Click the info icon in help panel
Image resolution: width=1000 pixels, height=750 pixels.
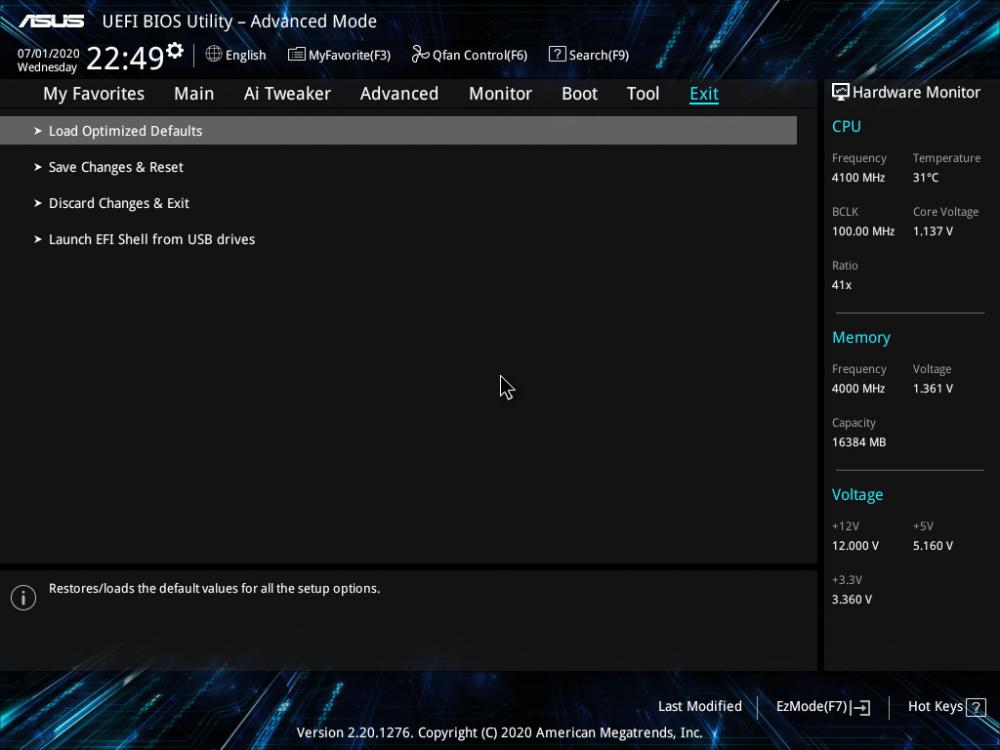pyautogui.click(x=24, y=598)
